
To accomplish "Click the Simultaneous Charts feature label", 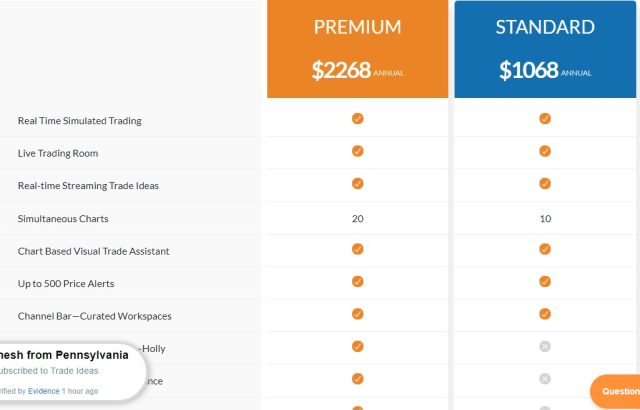I will pyautogui.click(x=63, y=219).
